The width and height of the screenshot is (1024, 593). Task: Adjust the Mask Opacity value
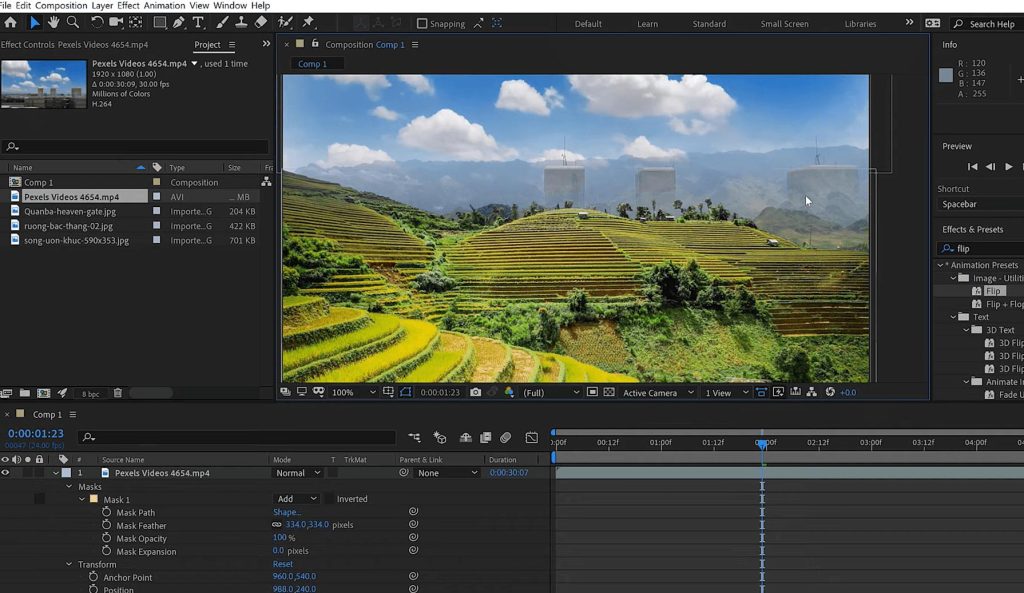click(x=277, y=538)
